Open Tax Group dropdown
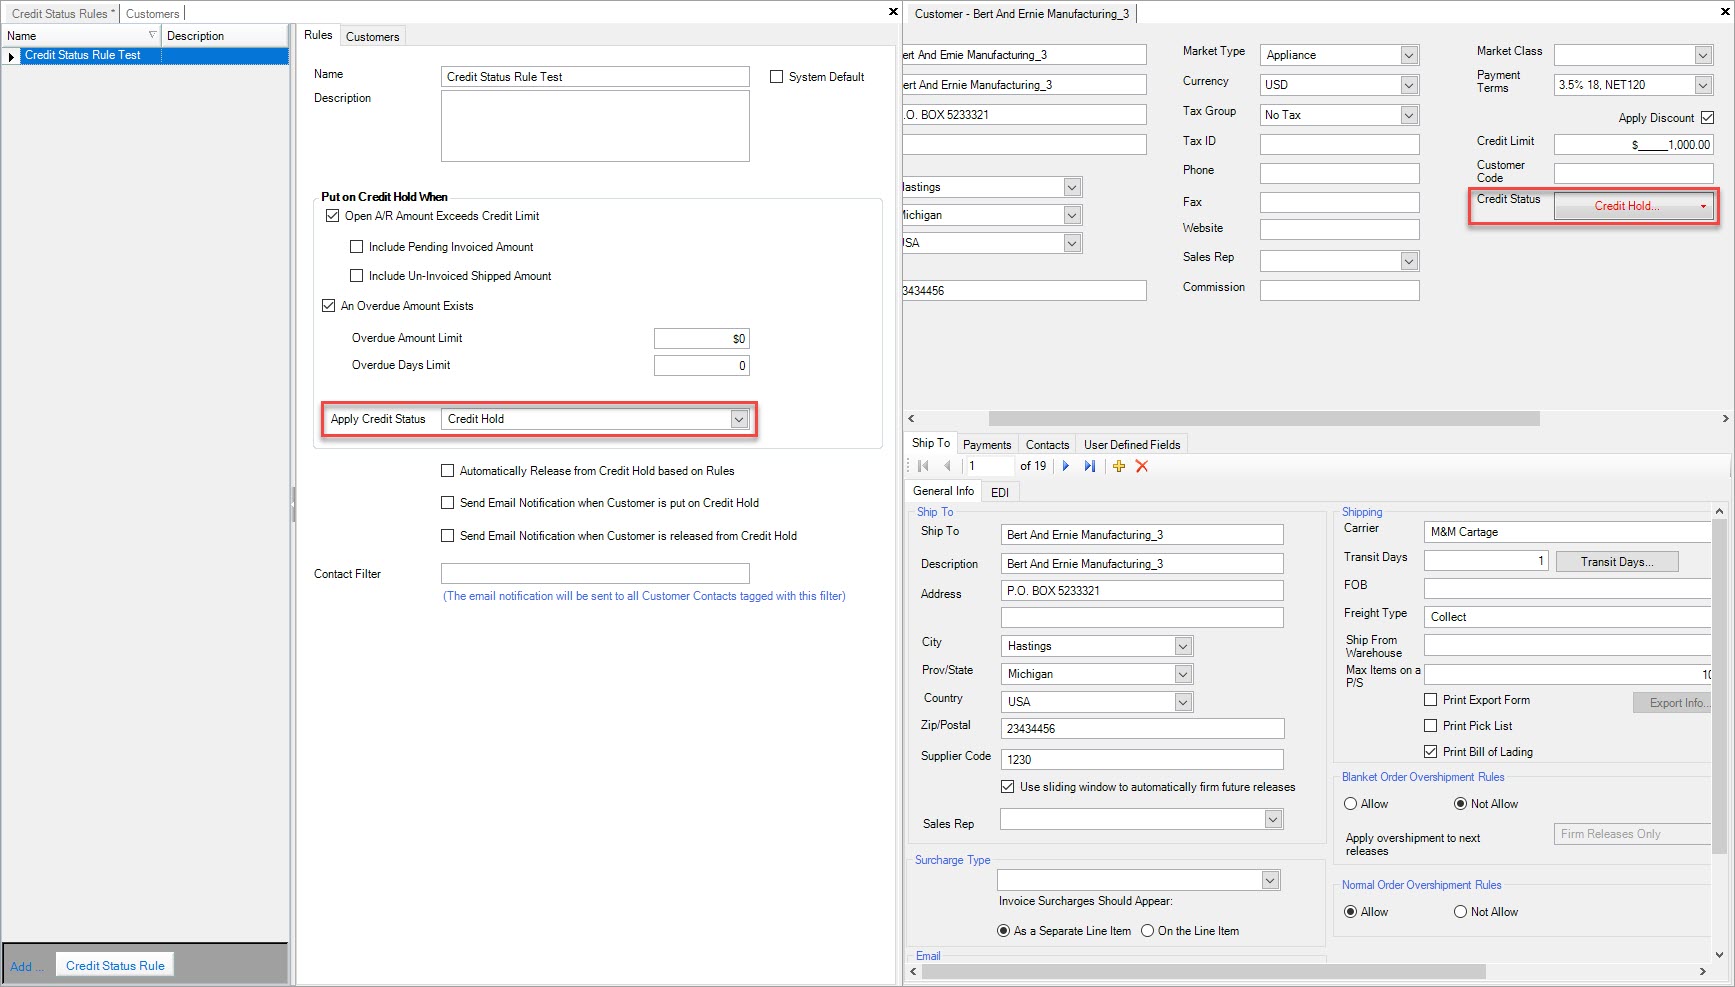 1409,115
